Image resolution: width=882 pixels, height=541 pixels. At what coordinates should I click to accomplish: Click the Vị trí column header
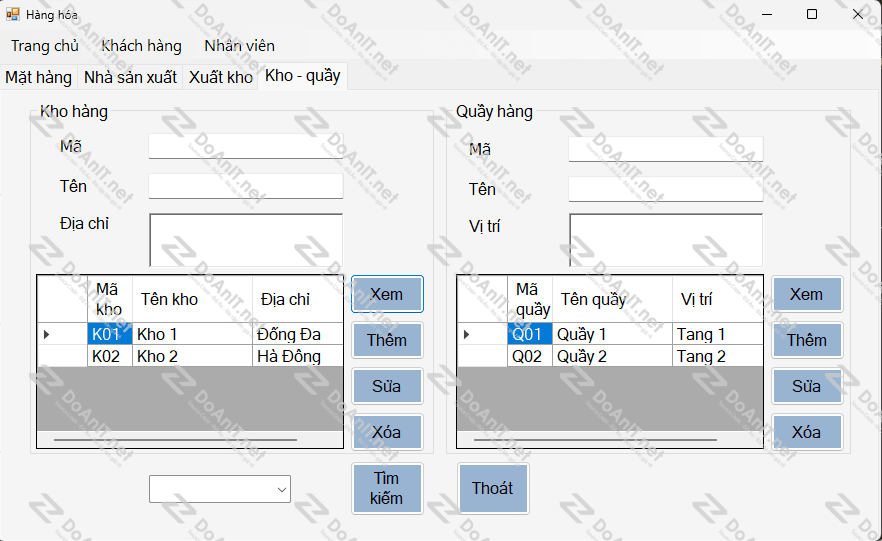(718, 299)
